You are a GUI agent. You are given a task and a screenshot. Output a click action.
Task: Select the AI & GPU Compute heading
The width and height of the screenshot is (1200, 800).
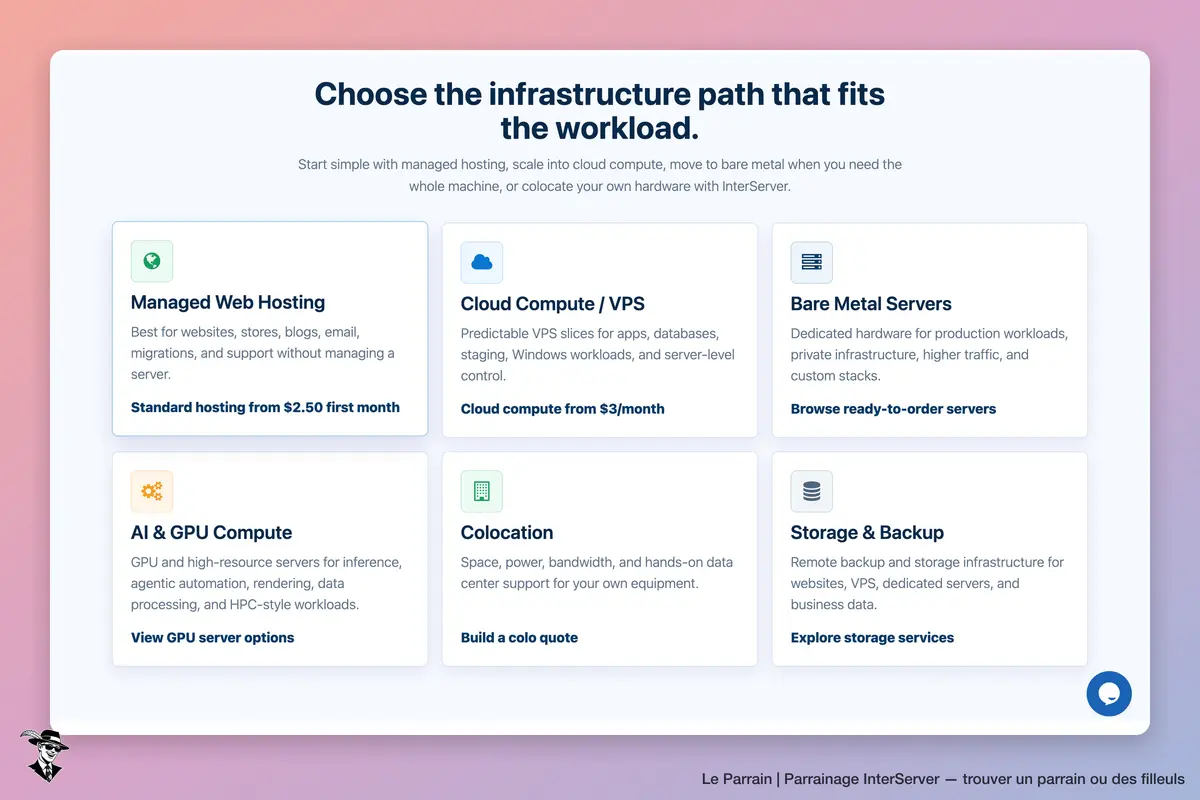[212, 532]
